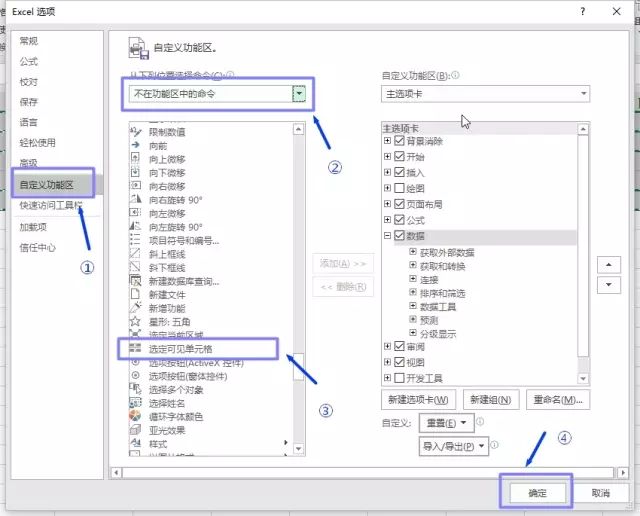Image resolution: width=640 pixels, height=516 pixels.
Task: Open the 常规 options category
Action: click(x=29, y=41)
